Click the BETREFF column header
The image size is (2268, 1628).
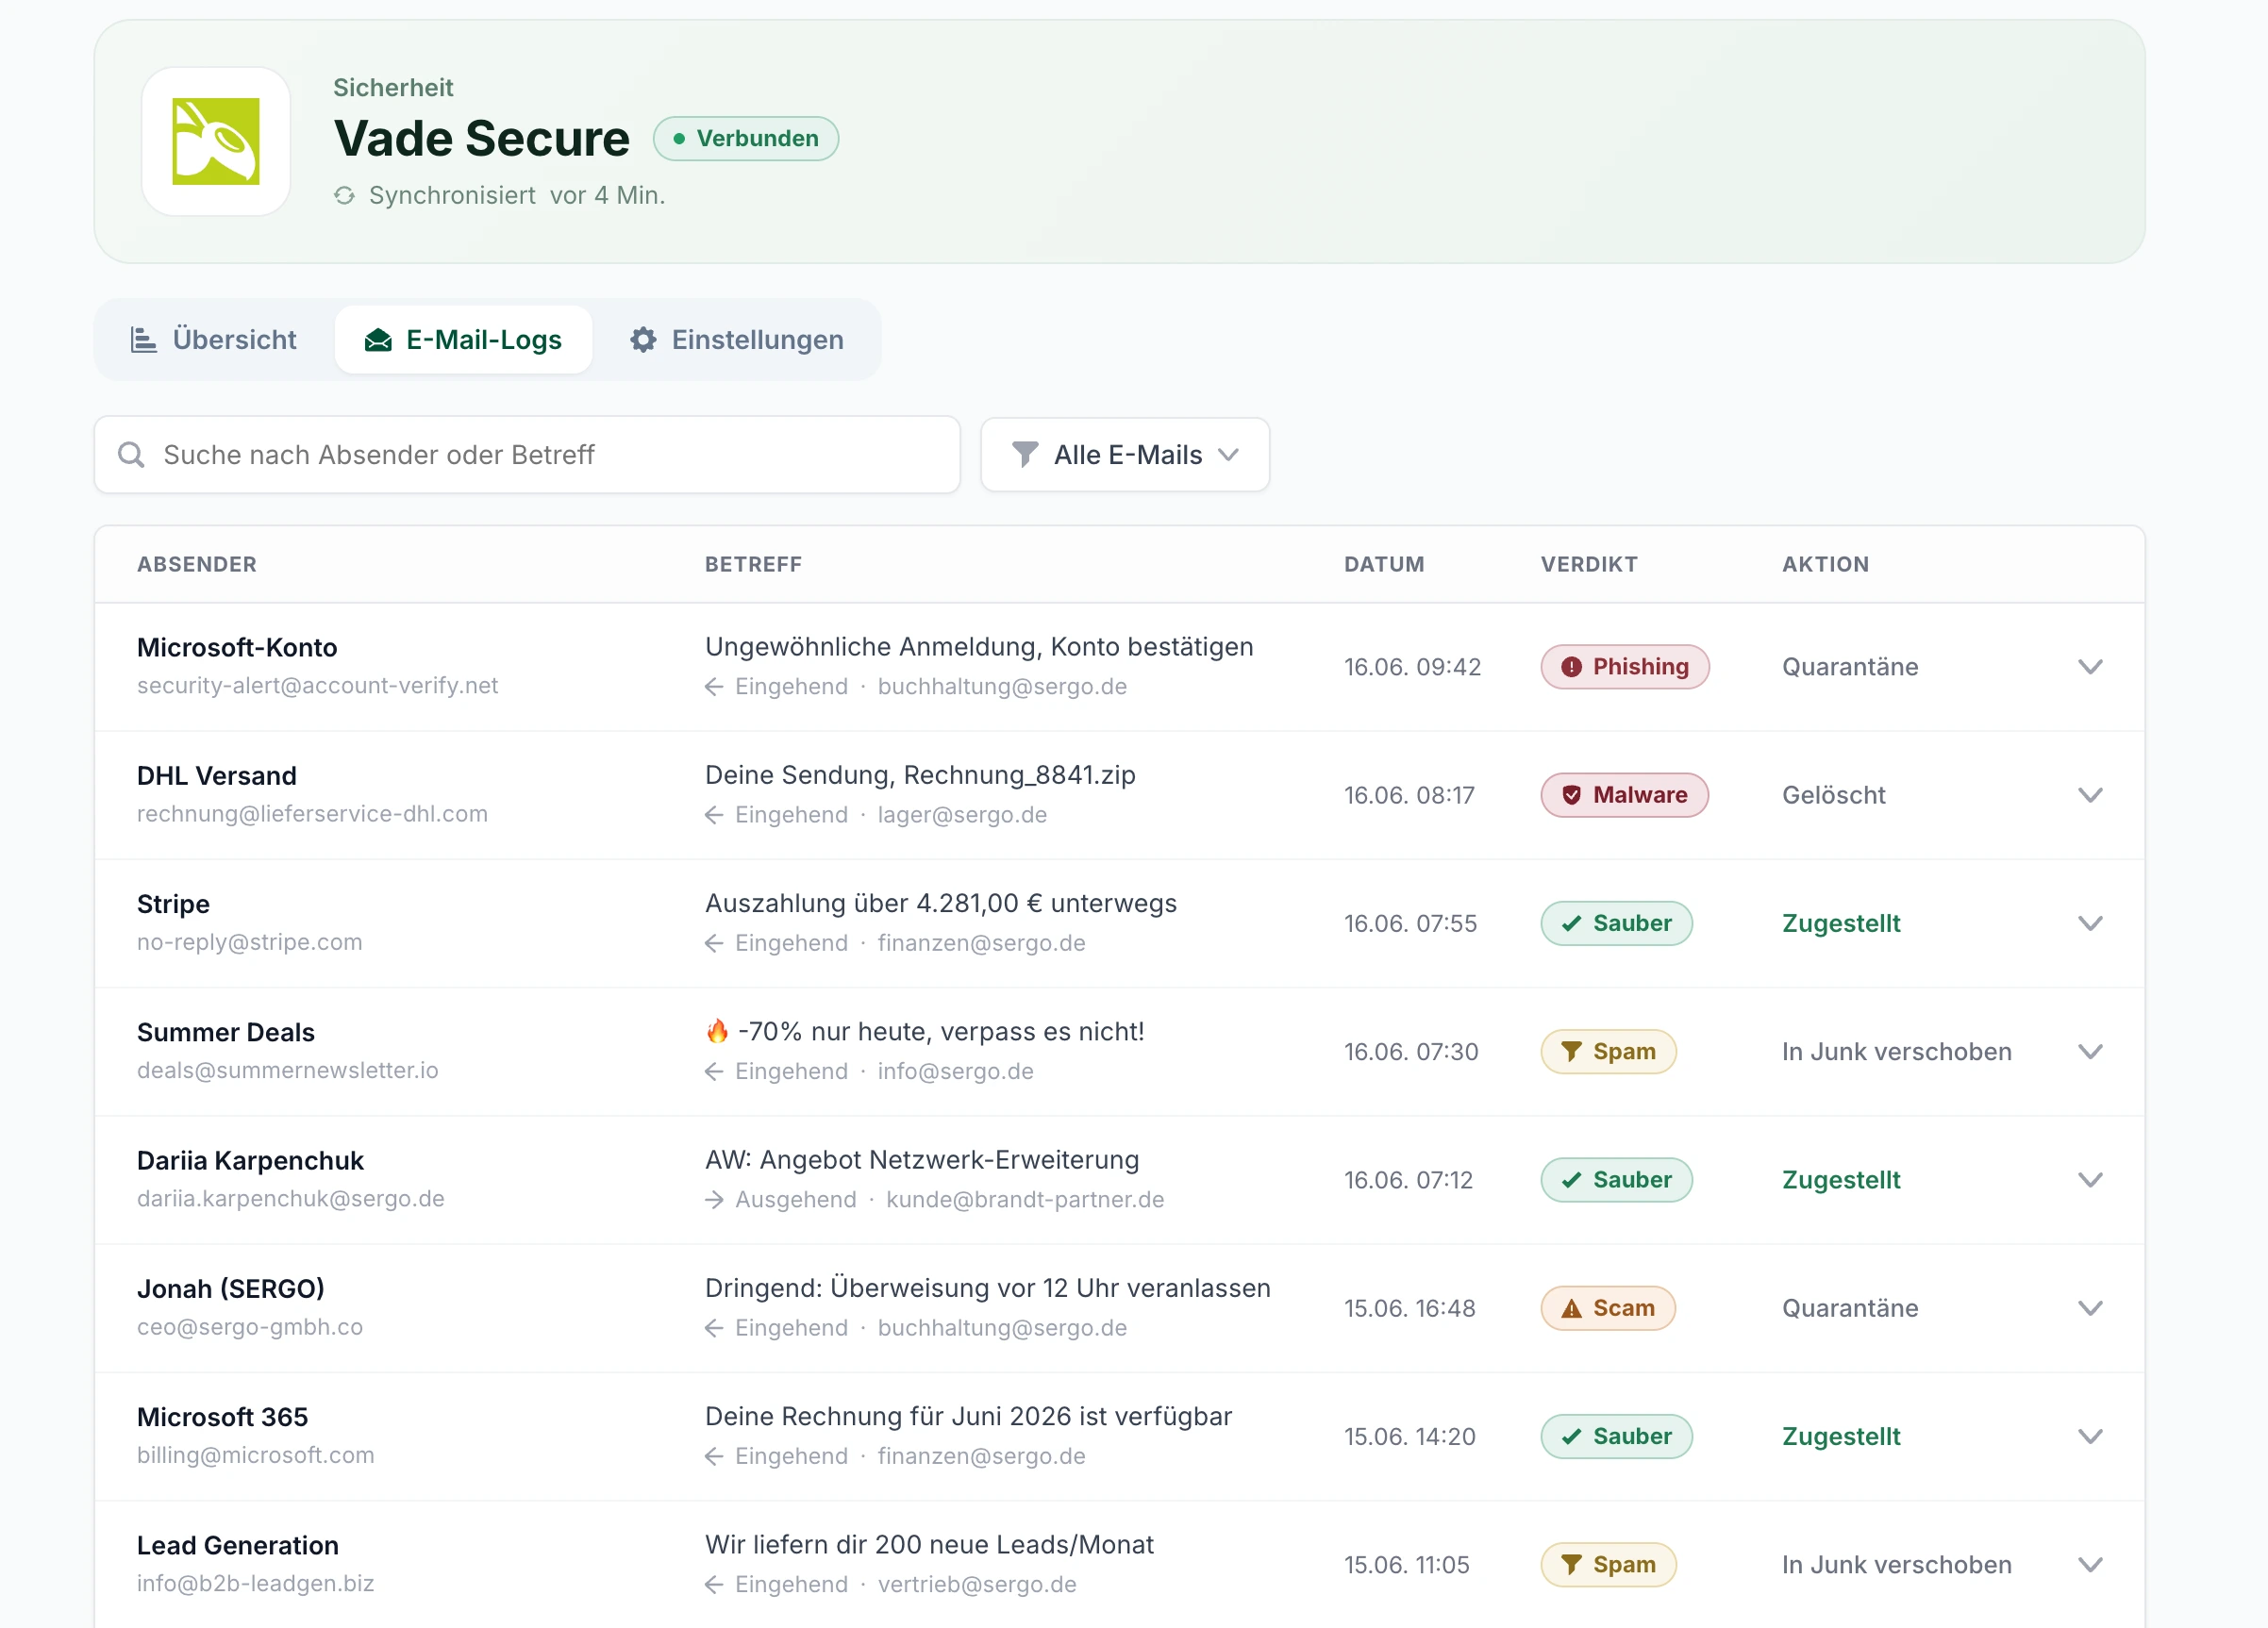point(753,564)
